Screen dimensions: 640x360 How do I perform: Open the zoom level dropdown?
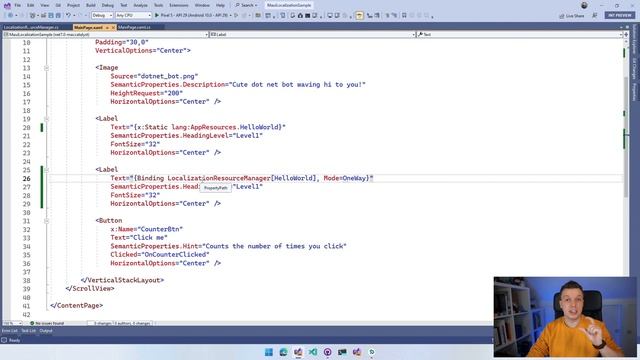(x=12, y=323)
